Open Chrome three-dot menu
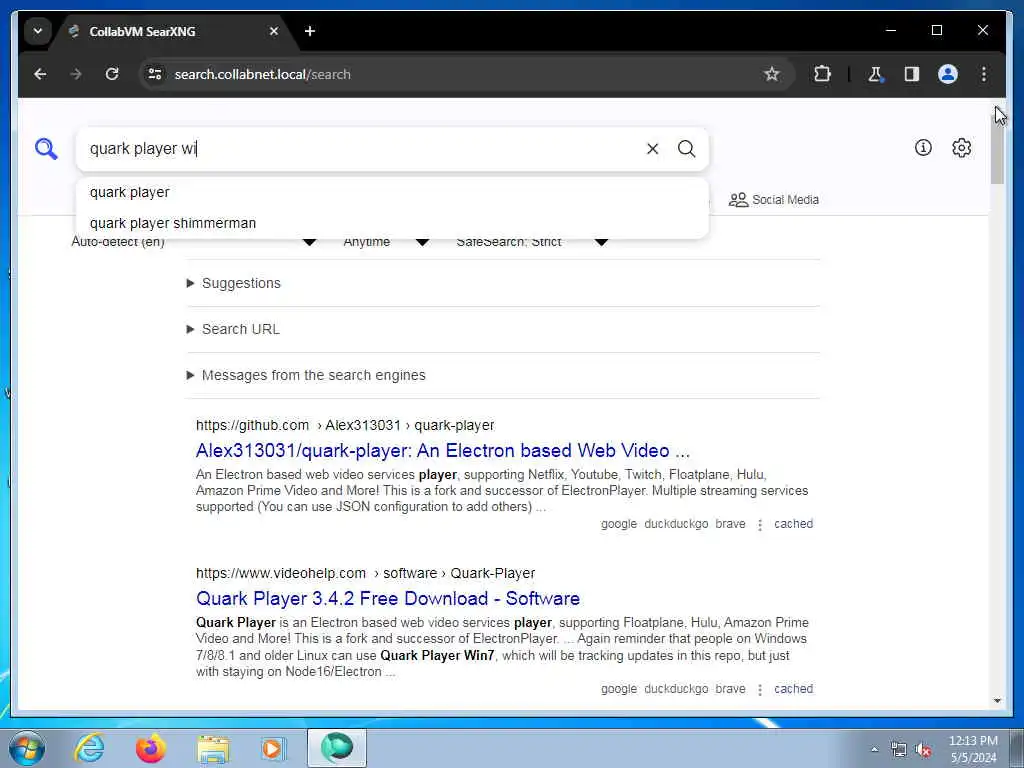The width and height of the screenshot is (1024, 768). coord(984,74)
